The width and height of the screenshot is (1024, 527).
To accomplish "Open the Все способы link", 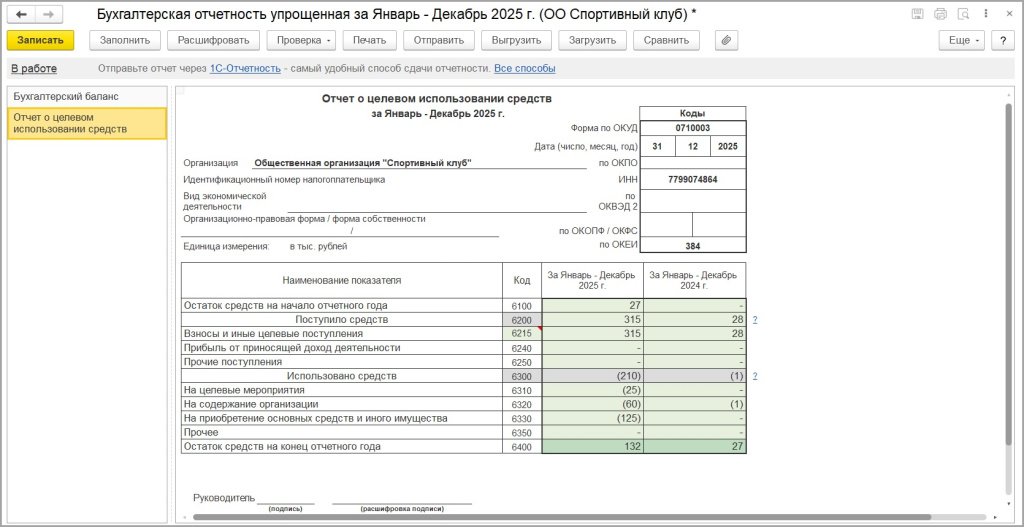I will 524,69.
